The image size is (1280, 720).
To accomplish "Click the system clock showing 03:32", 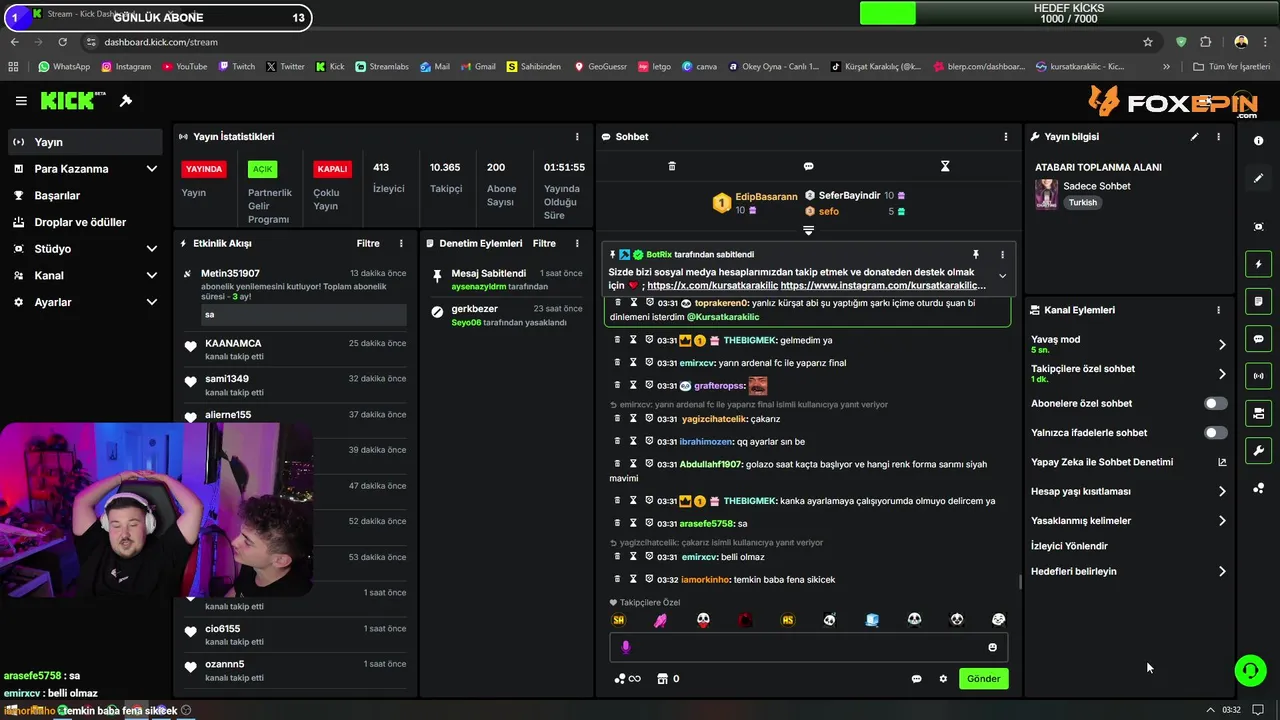I will [x=1231, y=710].
